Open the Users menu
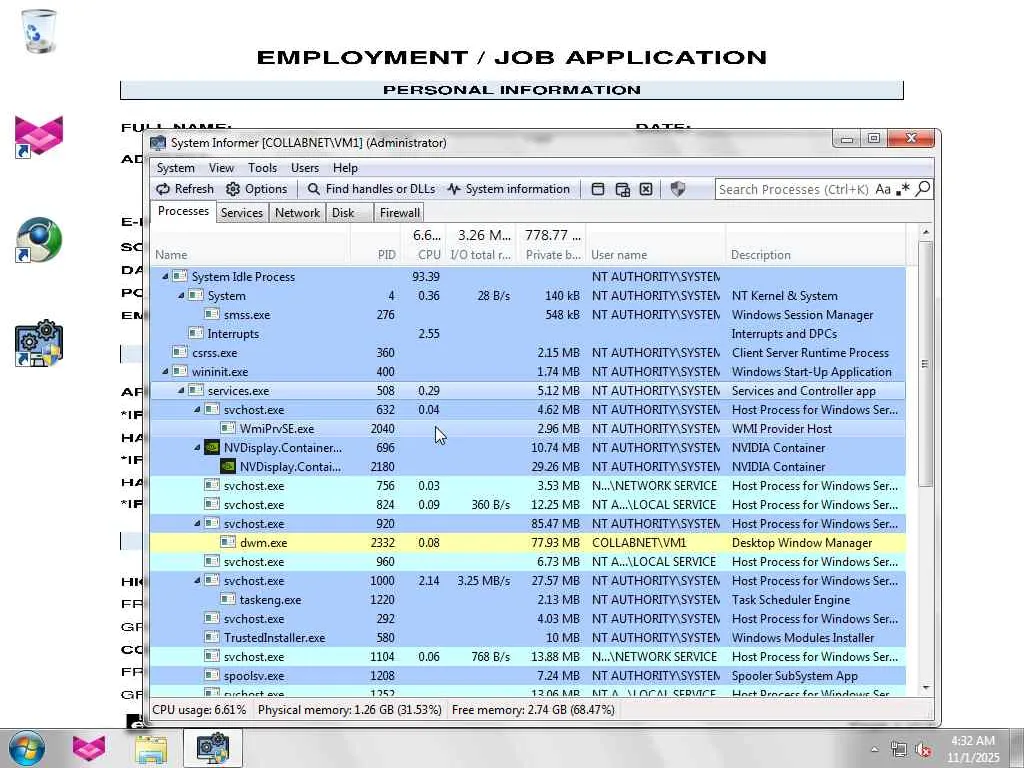This screenshot has width=1024, height=768. pos(305,168)
